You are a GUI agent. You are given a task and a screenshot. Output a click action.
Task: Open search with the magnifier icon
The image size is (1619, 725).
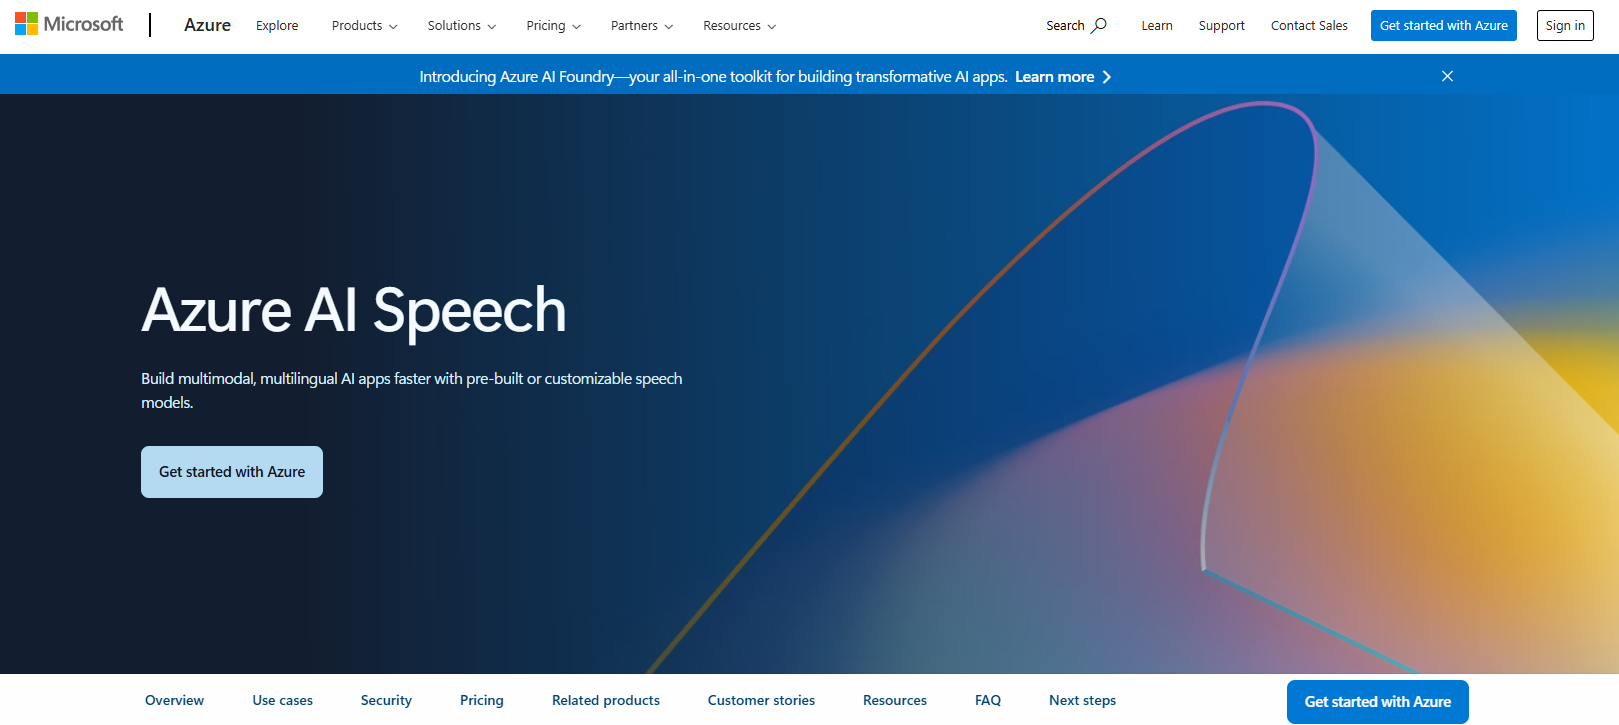point(1098,25)
